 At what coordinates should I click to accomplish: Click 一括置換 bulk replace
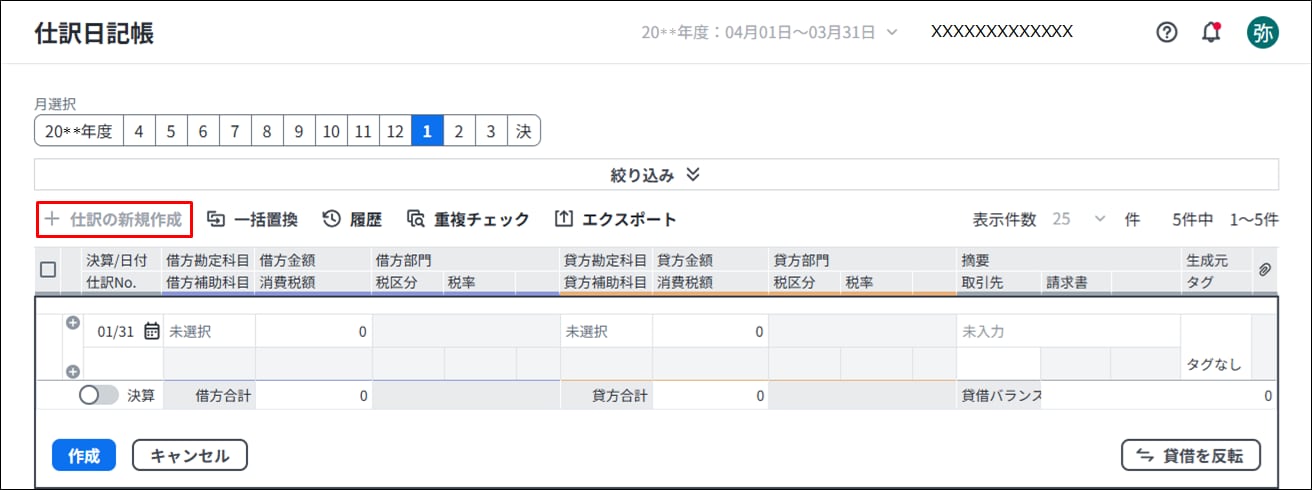252,219
